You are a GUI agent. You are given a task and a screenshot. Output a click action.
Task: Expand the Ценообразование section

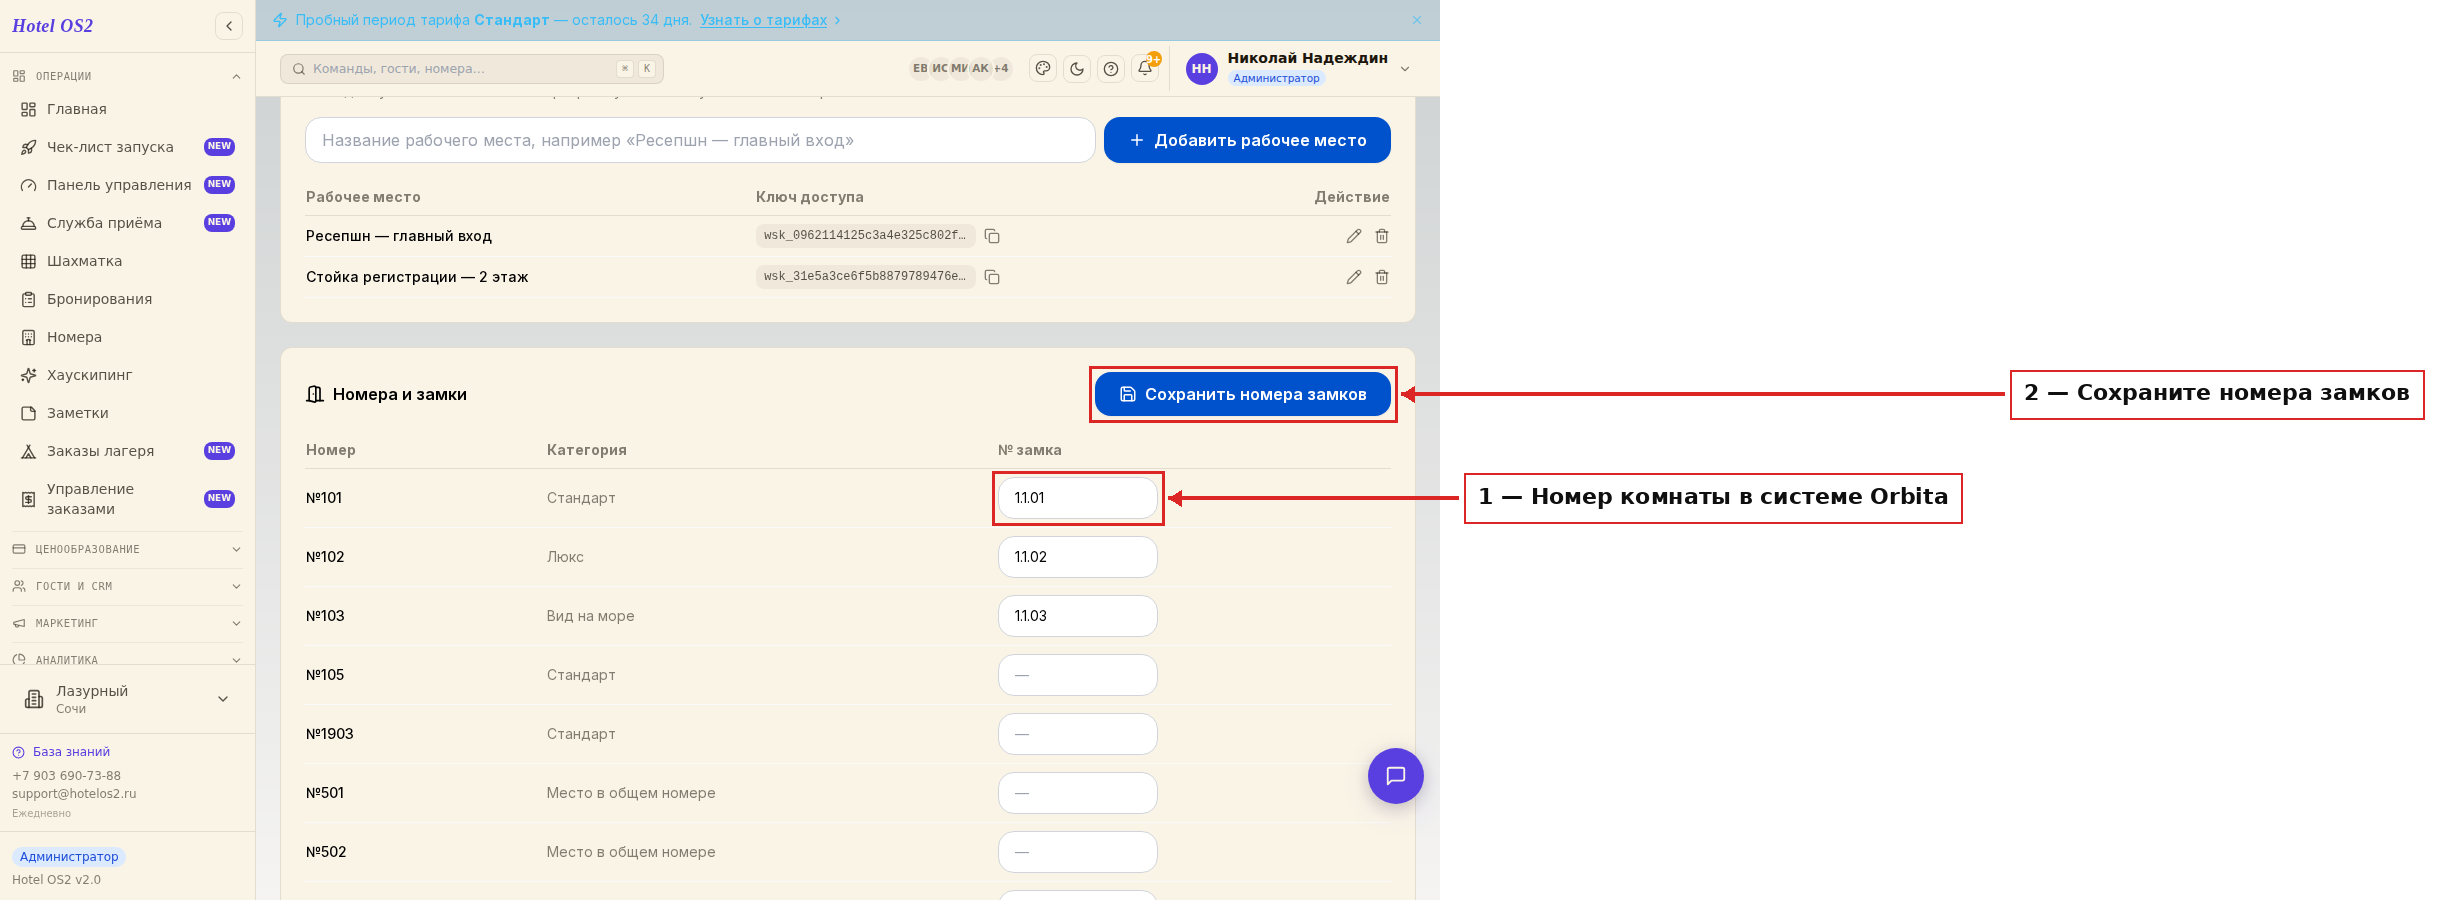pos(127,549)
